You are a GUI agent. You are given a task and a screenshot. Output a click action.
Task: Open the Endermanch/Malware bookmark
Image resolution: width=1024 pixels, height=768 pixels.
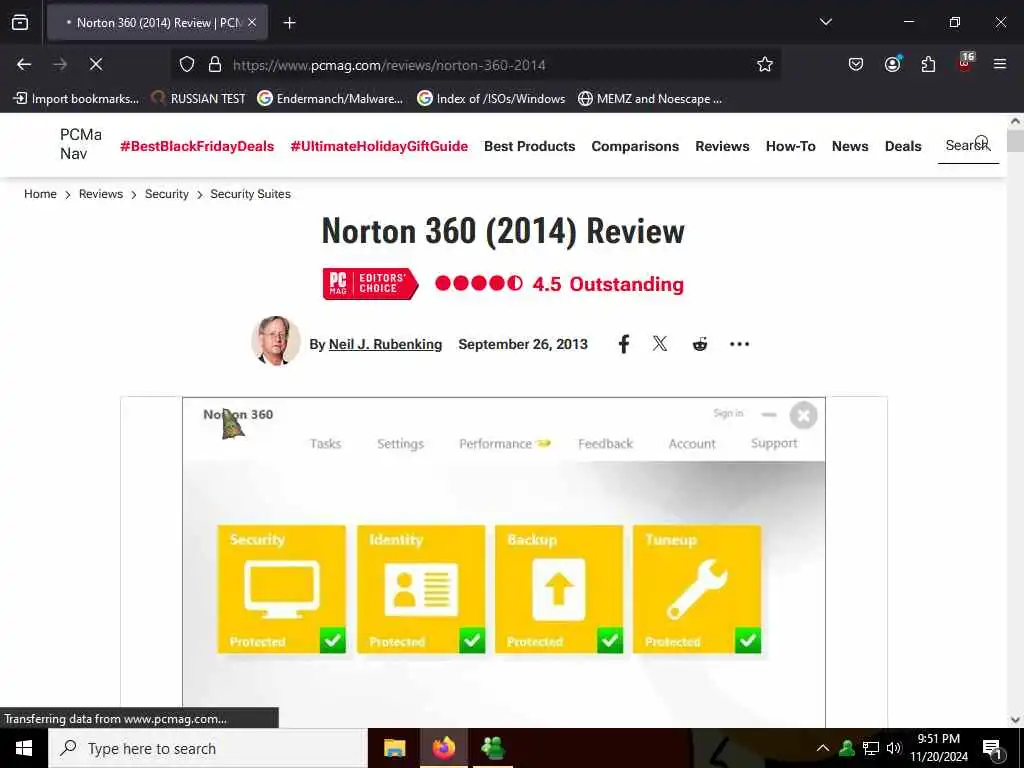tap(330, 99)
